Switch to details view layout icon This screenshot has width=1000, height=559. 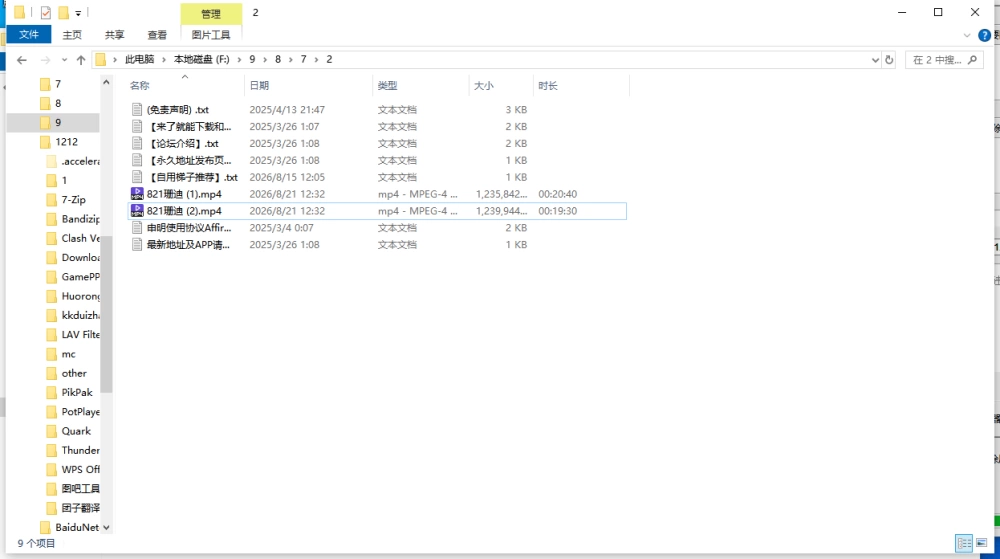point(964,544)
